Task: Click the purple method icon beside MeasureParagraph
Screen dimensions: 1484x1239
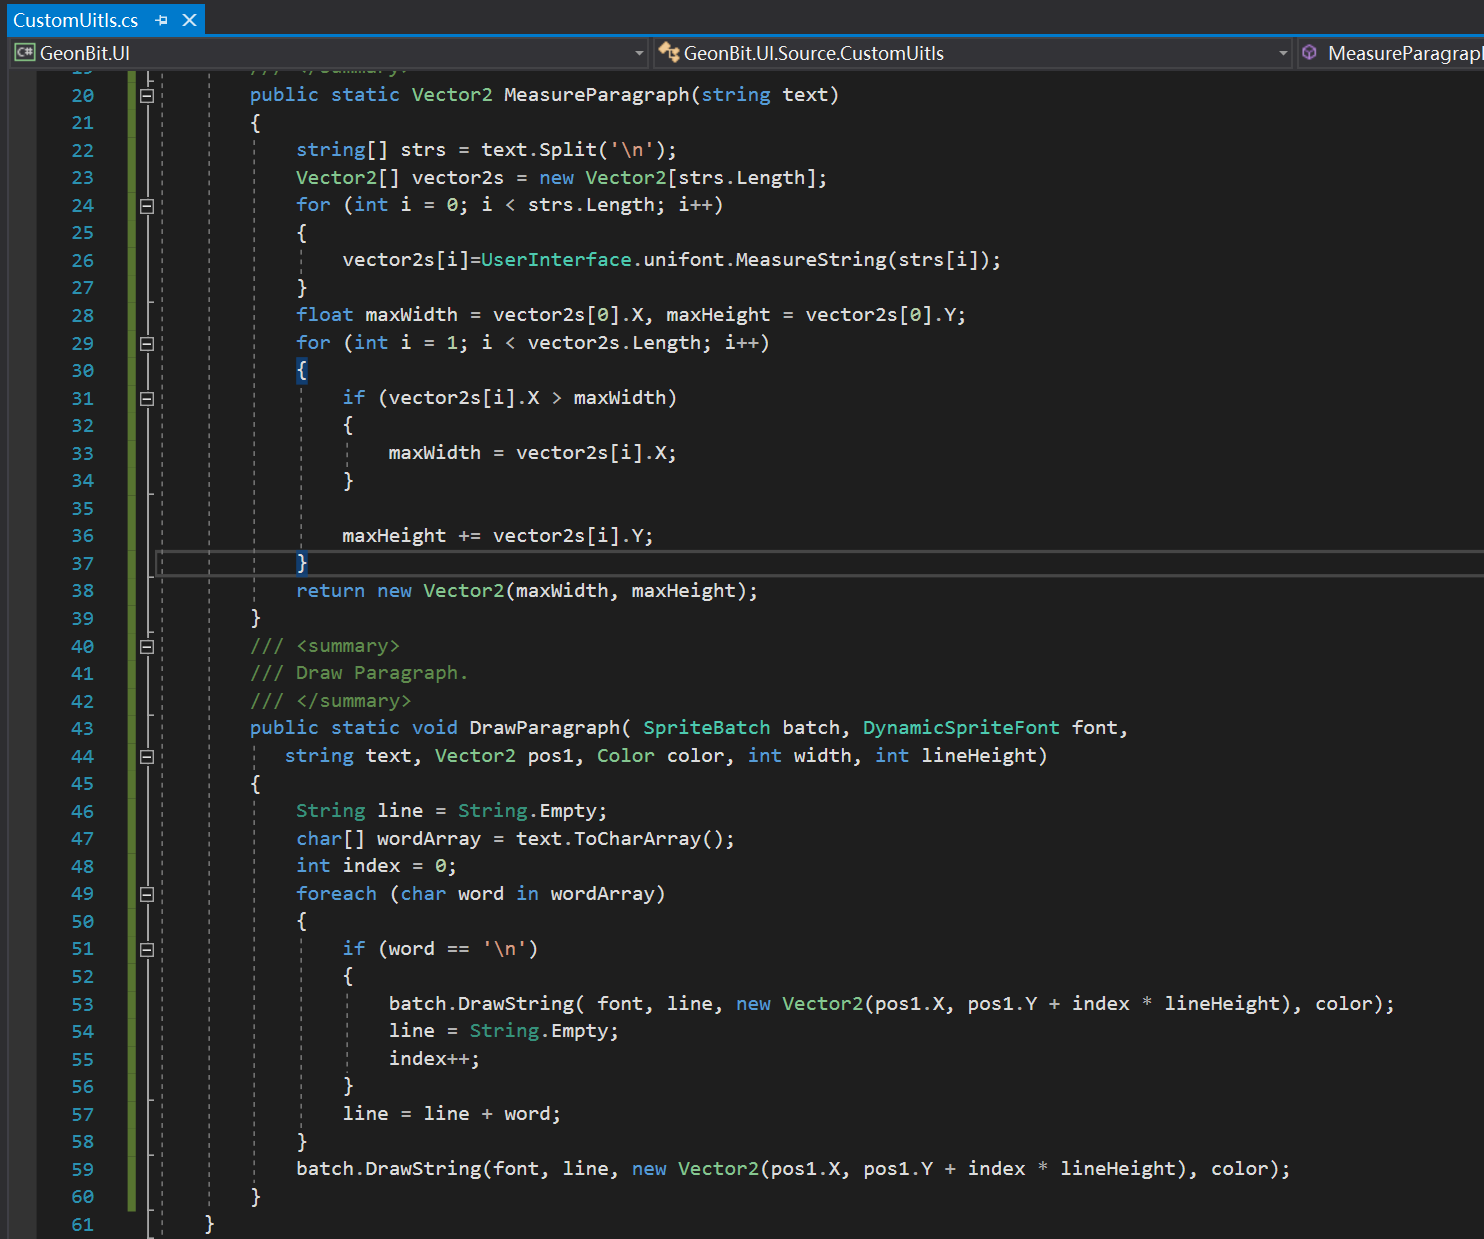Action: [1310, 52]
